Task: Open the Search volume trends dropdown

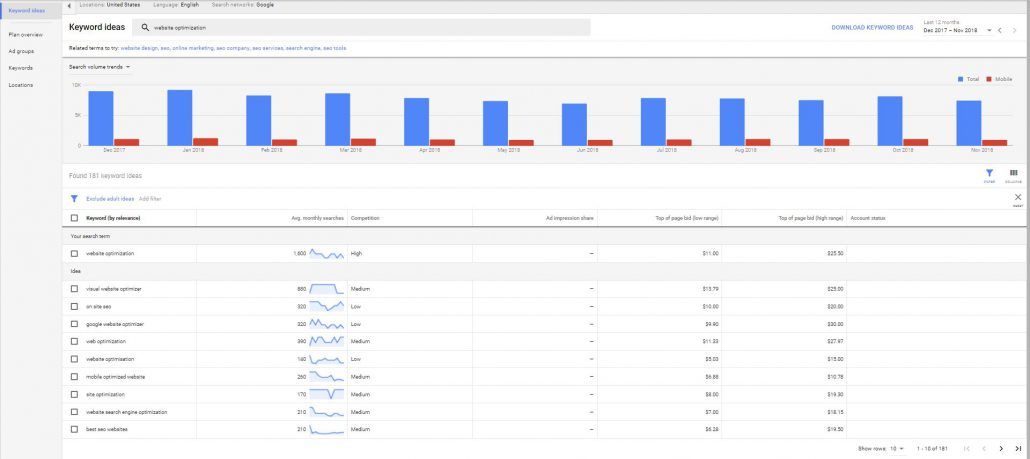Action: [100, 67]
